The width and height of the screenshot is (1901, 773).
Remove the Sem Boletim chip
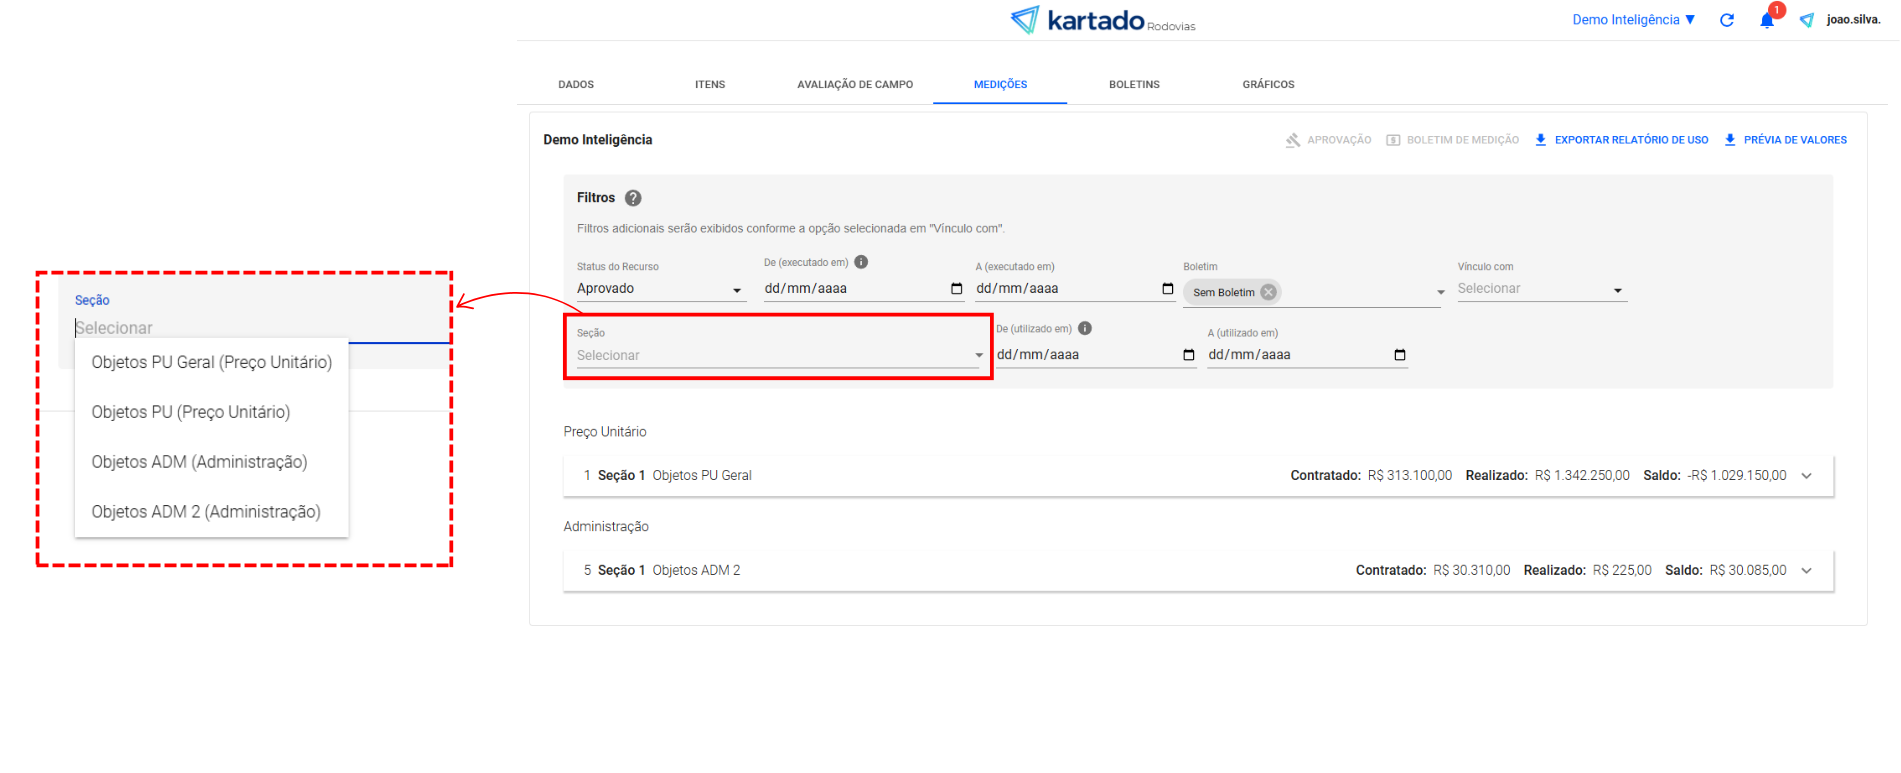1268,292
